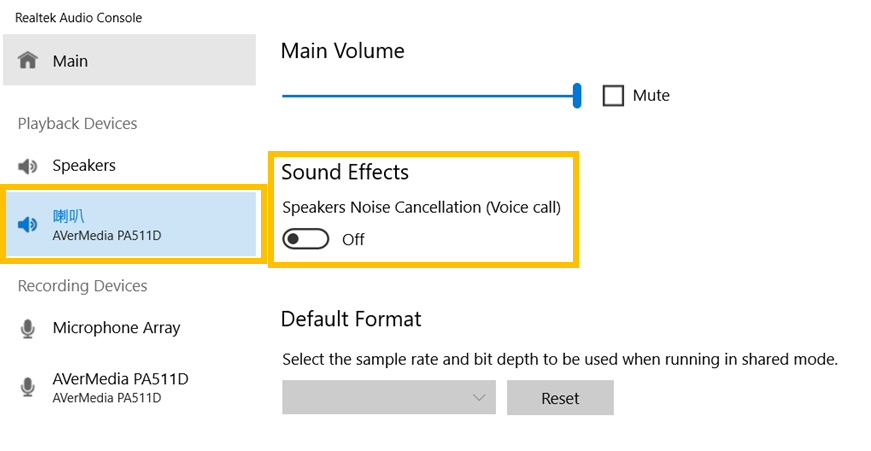Click the dropdown chevron arrow for Default Format
The image size is (871, 451).
478,398
